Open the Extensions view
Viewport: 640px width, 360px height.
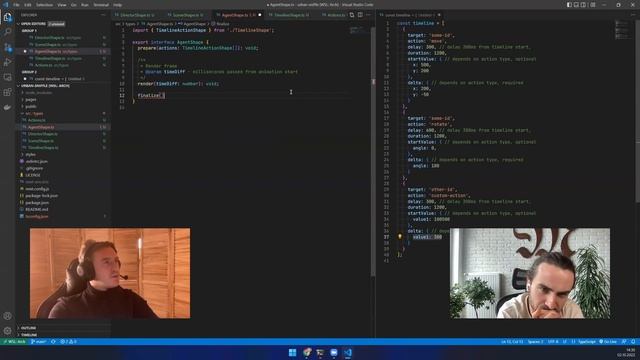tap(7, 92)
